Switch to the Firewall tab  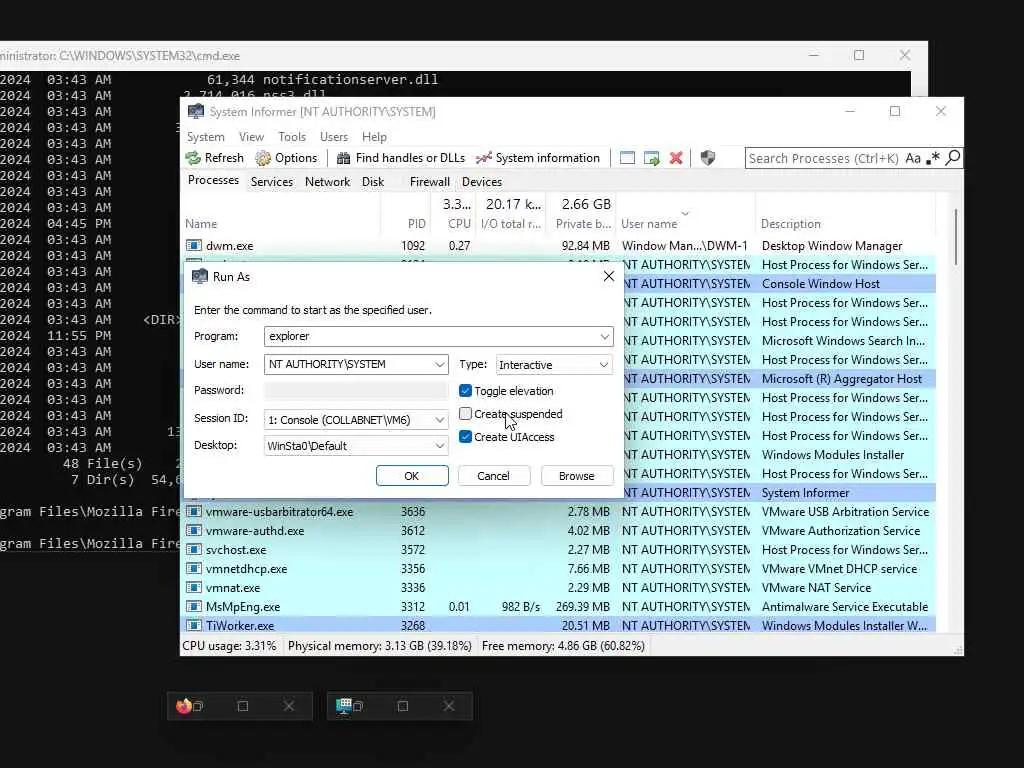click(x=430, y=182)
